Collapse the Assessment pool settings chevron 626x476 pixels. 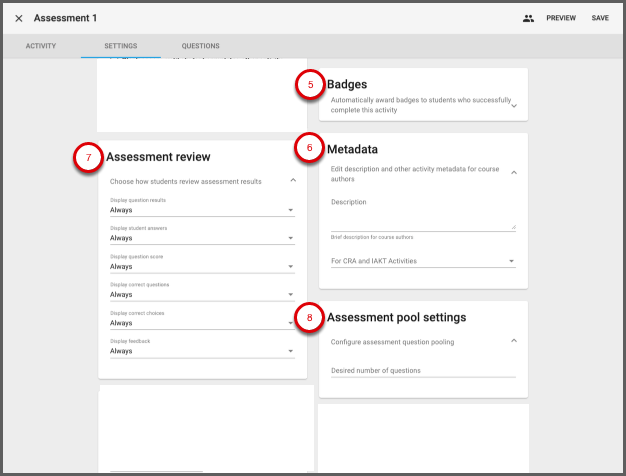[x=514, y=341]
